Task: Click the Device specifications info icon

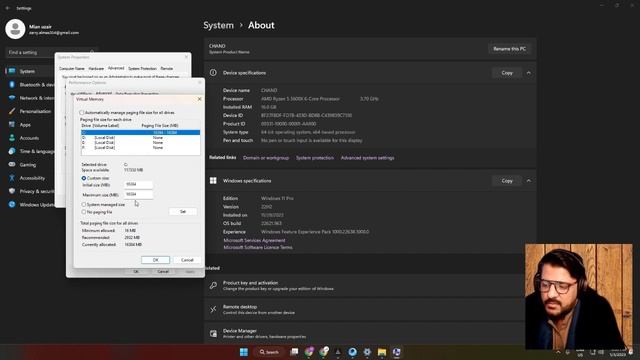Action: tap(213, 73)
